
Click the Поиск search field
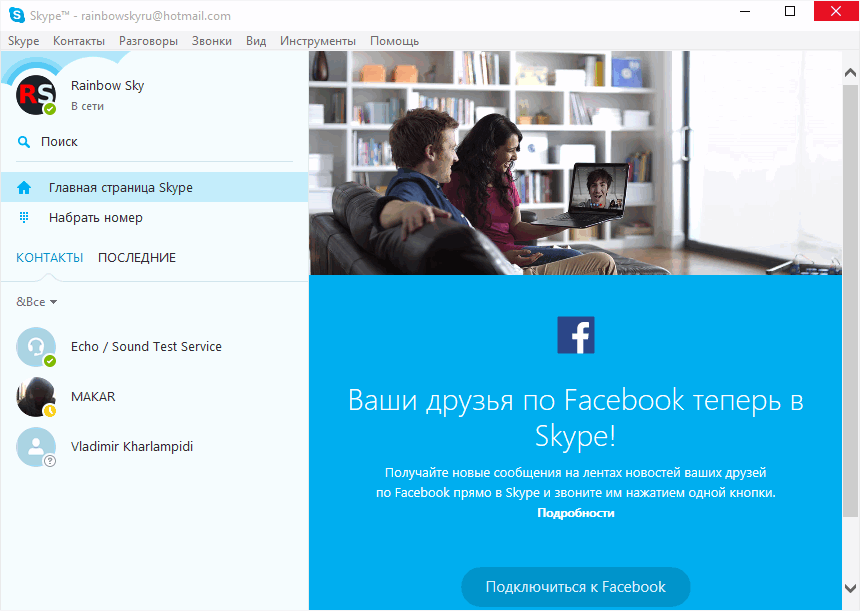(x=155, y=142)
